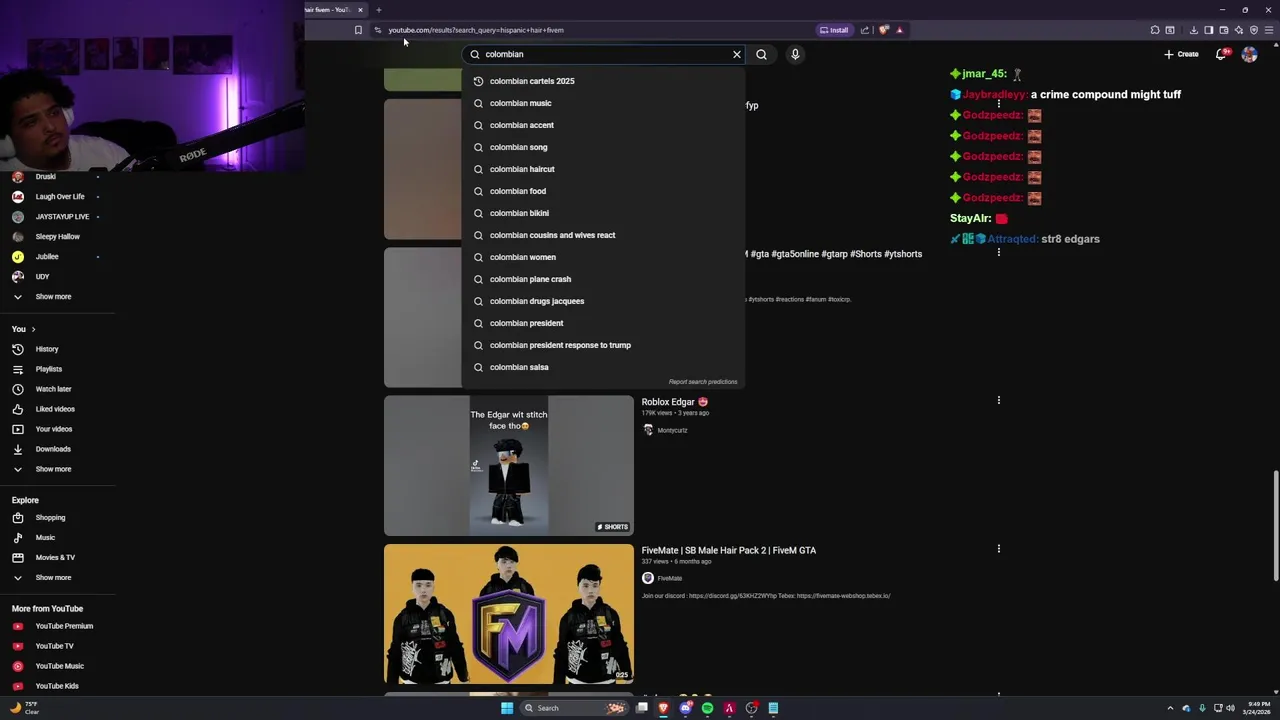
Task: Clear the search box with the X icon
Action: pos(737,54)
